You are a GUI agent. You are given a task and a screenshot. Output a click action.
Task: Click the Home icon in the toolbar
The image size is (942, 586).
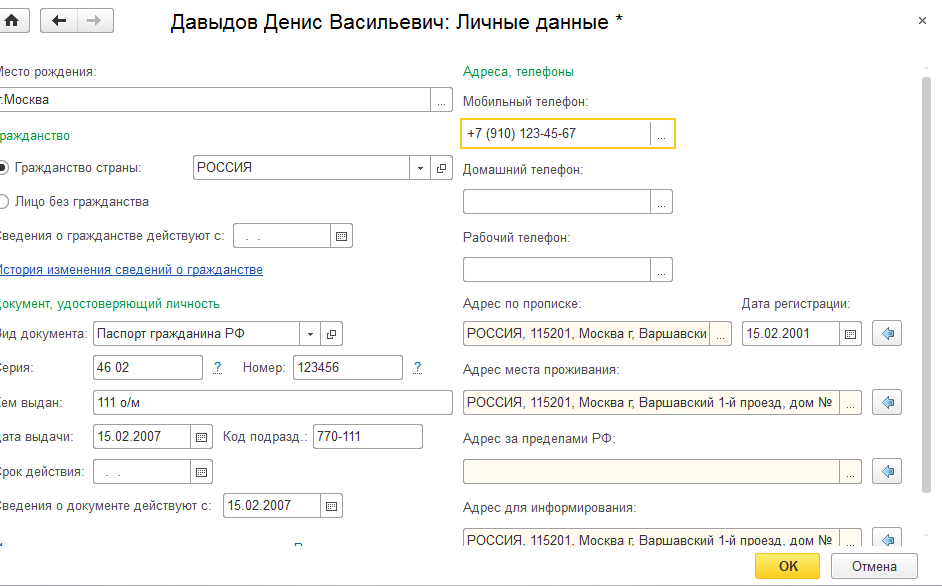pos(14,20)
